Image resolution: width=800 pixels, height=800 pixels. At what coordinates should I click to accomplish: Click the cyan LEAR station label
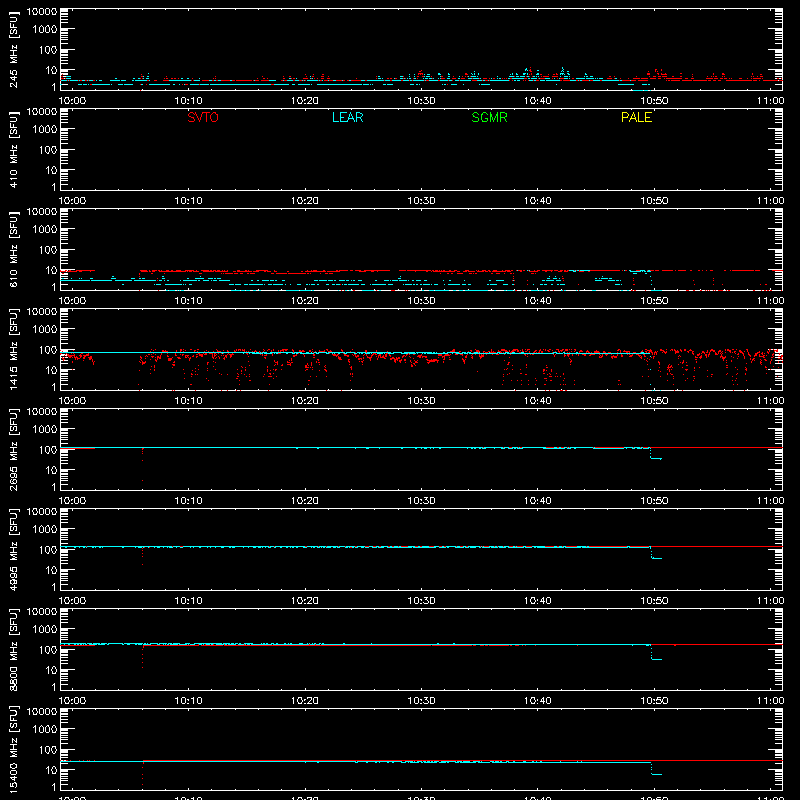(347, 117)
